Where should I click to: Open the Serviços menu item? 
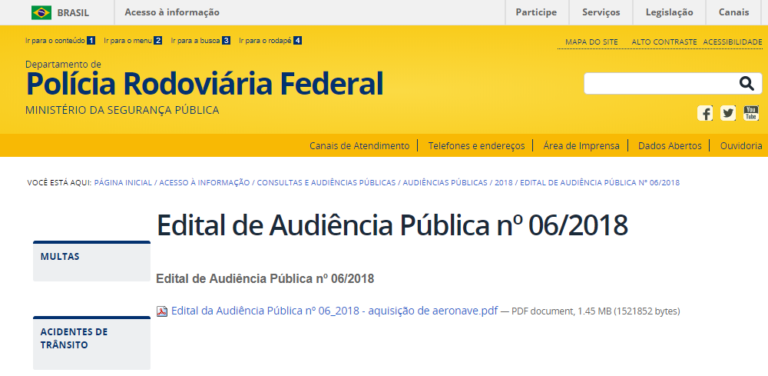pyautogui.click(x=601, y=12)
